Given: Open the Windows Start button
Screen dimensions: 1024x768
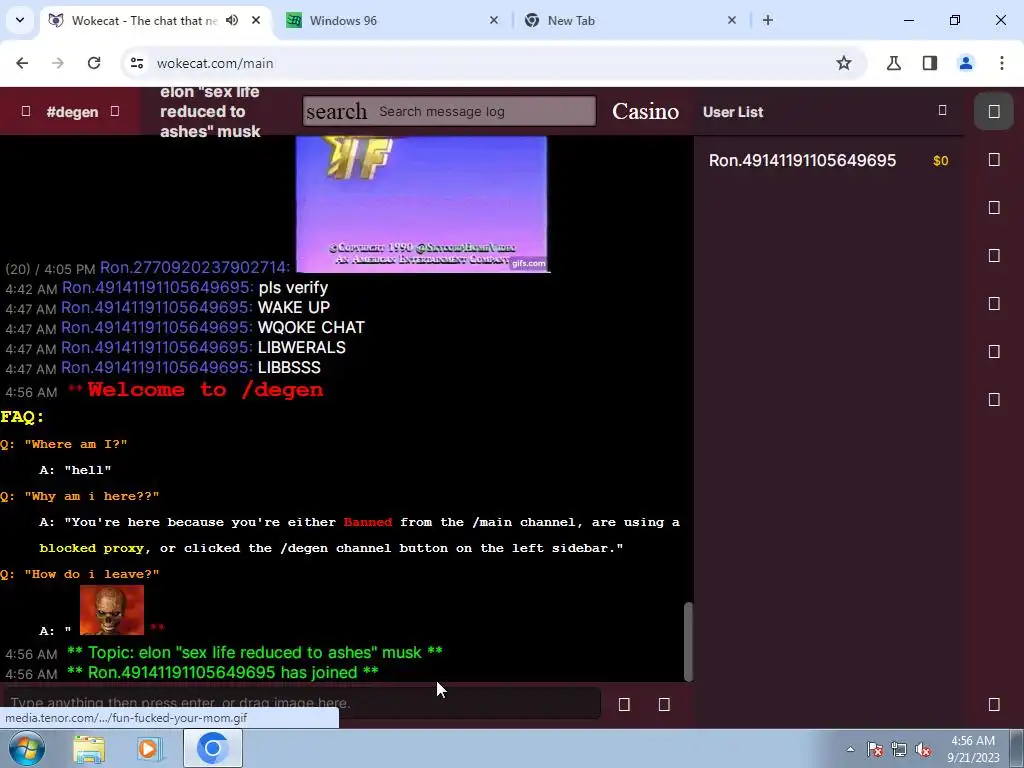Looking at the screenshot, I should coord(25,748).
